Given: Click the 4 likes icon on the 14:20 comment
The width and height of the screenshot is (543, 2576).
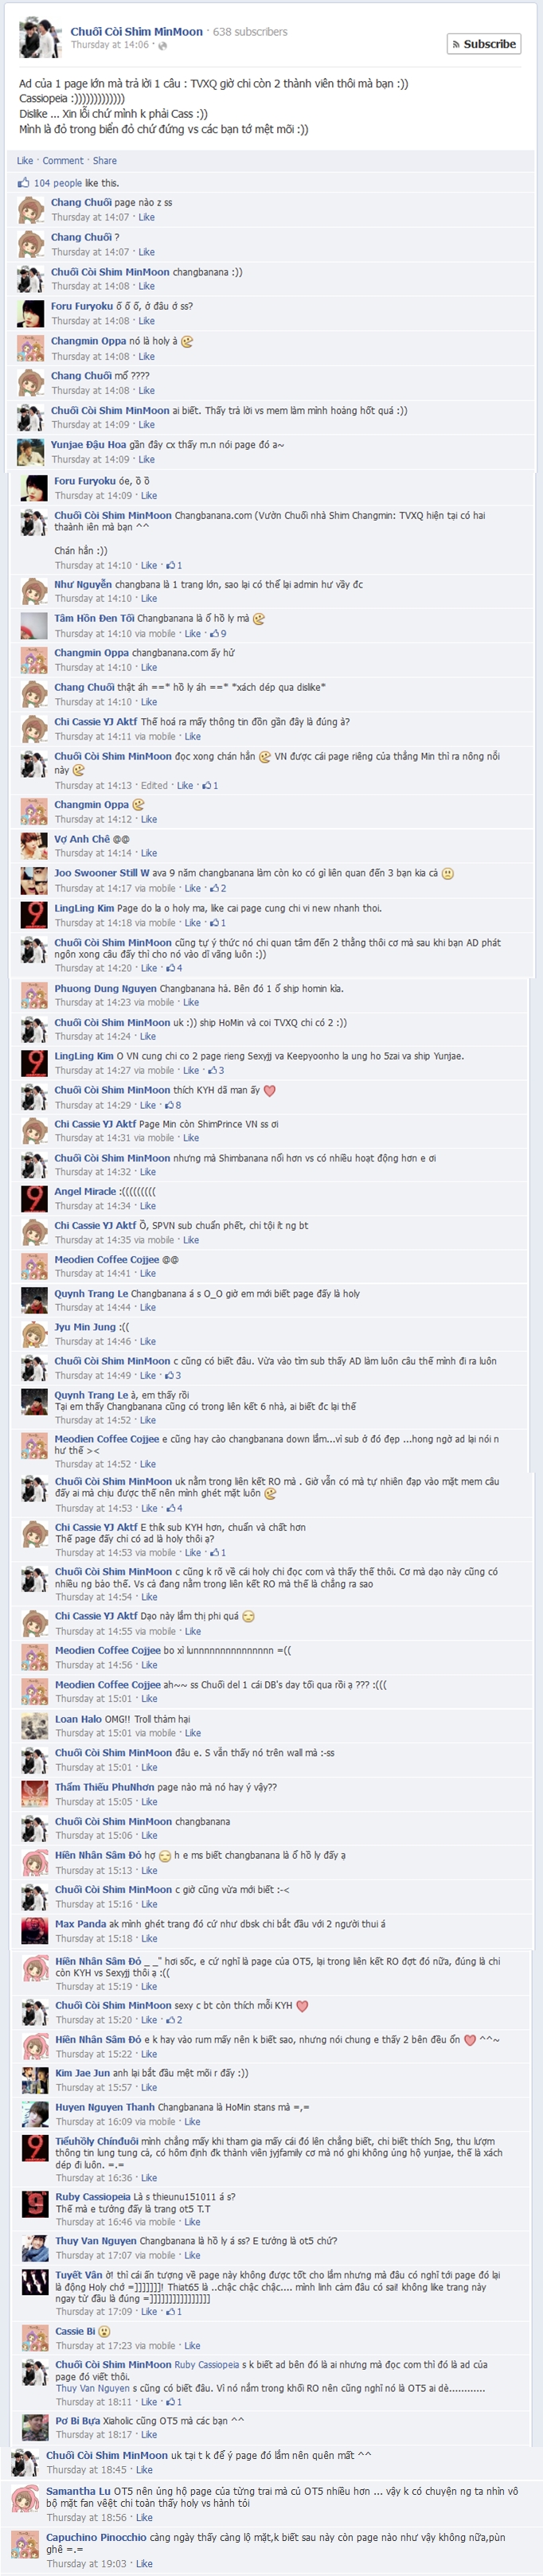Looking at the screenshot, I should pyautogui.click(x=174, y=968).
